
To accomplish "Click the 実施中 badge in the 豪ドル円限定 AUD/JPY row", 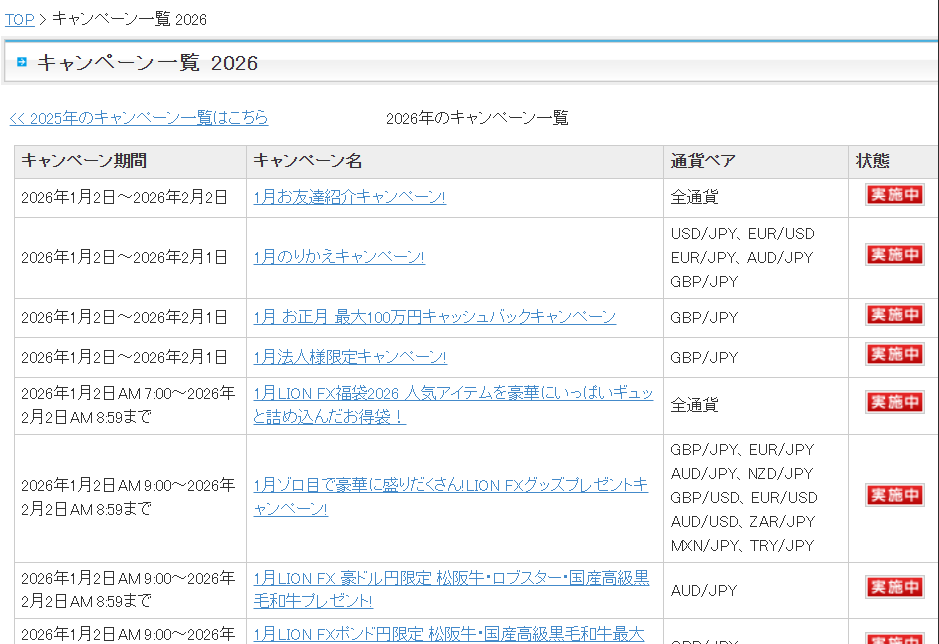I will 894,587.
